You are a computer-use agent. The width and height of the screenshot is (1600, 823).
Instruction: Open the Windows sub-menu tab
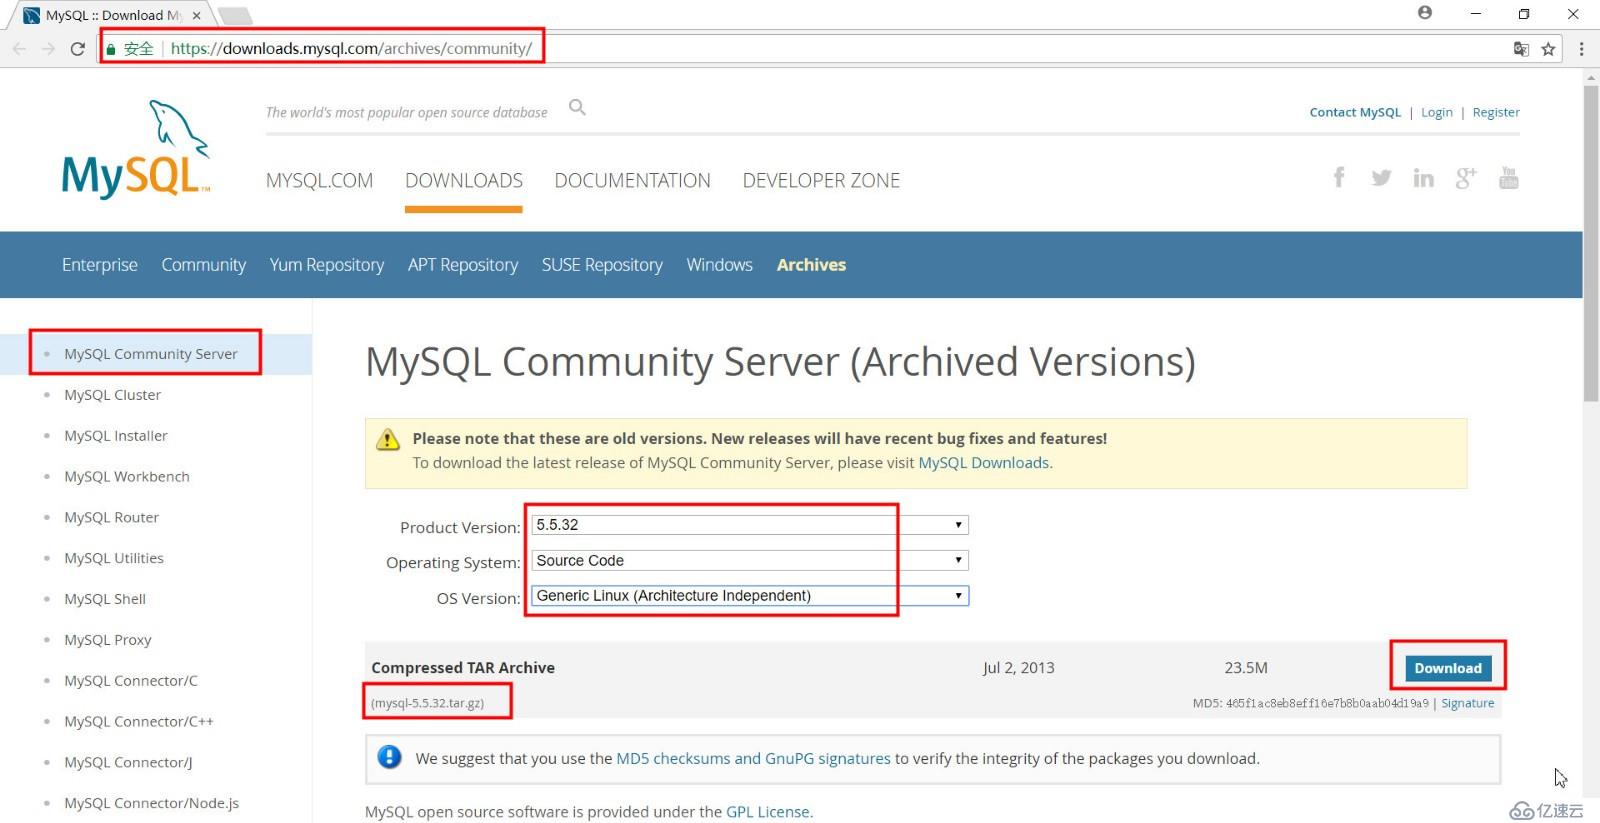719,265
